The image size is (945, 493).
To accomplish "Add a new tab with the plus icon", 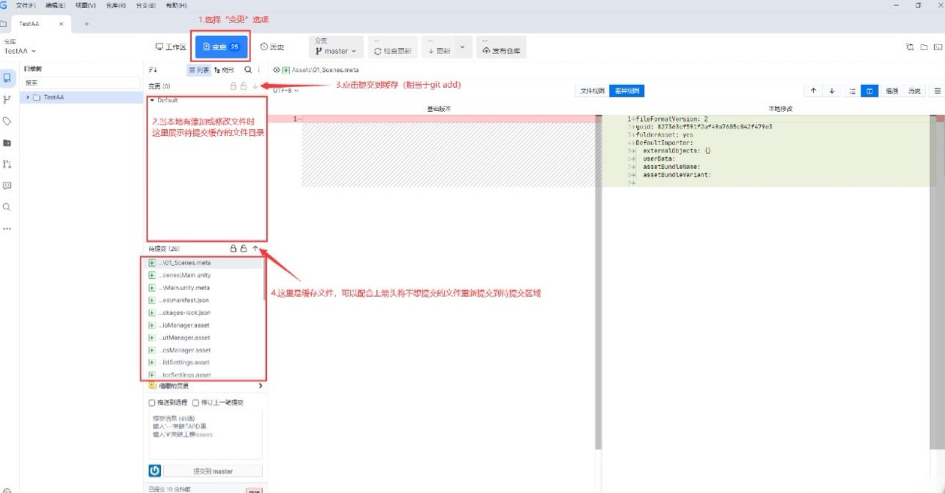I will click(x=87, y=24).
